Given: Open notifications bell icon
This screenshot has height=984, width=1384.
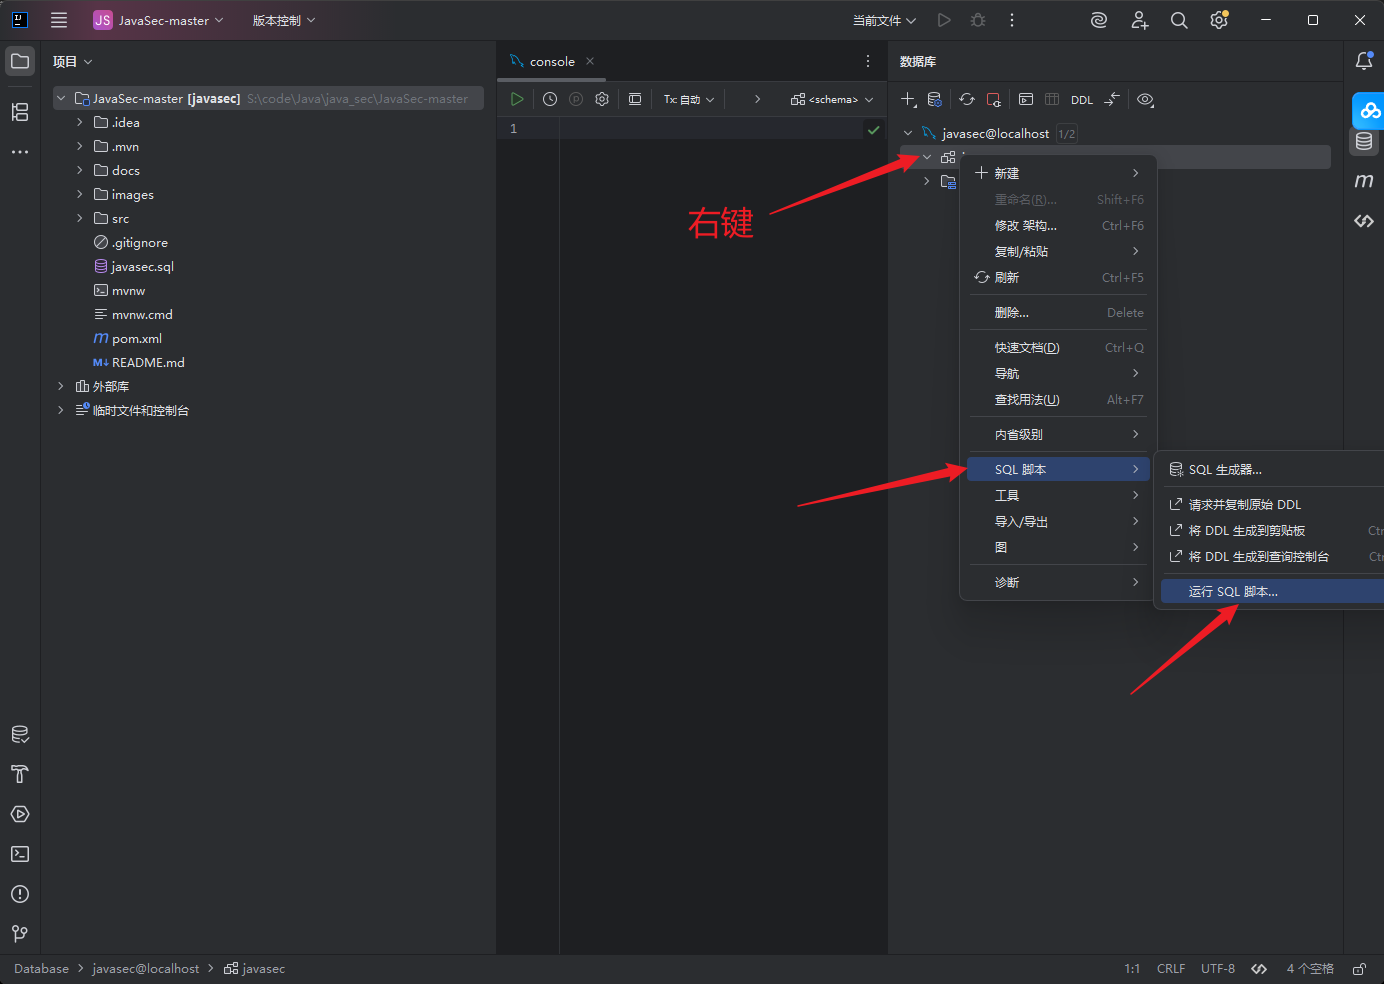Looking at the screenshot, I should point(1364,61).
